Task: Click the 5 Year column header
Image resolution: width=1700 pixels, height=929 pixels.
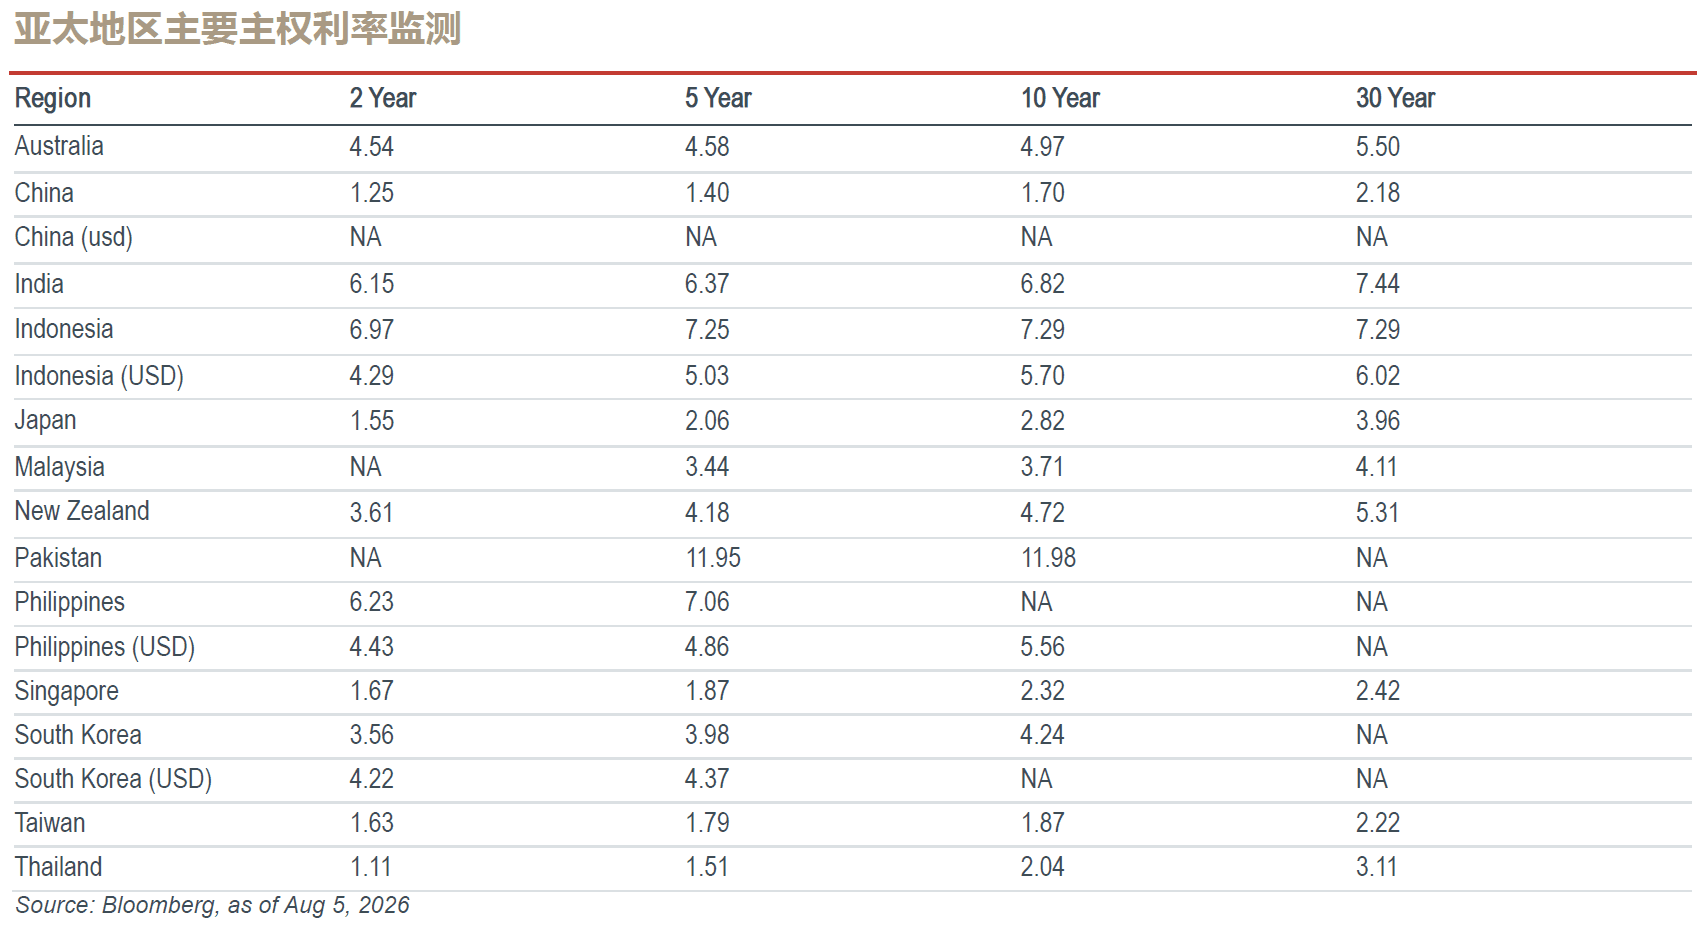Action: click(x=718, y=98)
